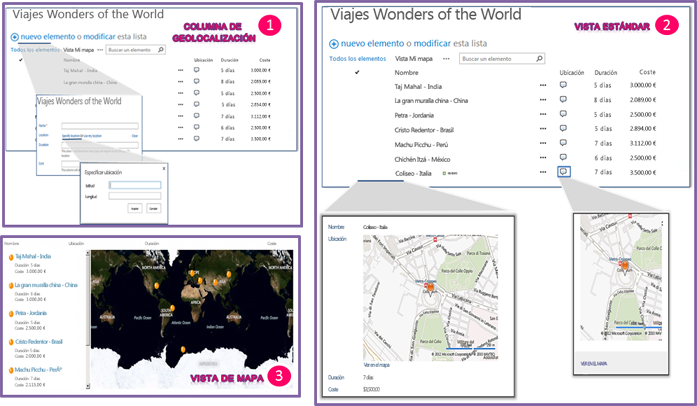Click Latitud field in Especificar ubicación dialog
The height and width of the screenshot is (406, 697).
click(x=135, y=185)
